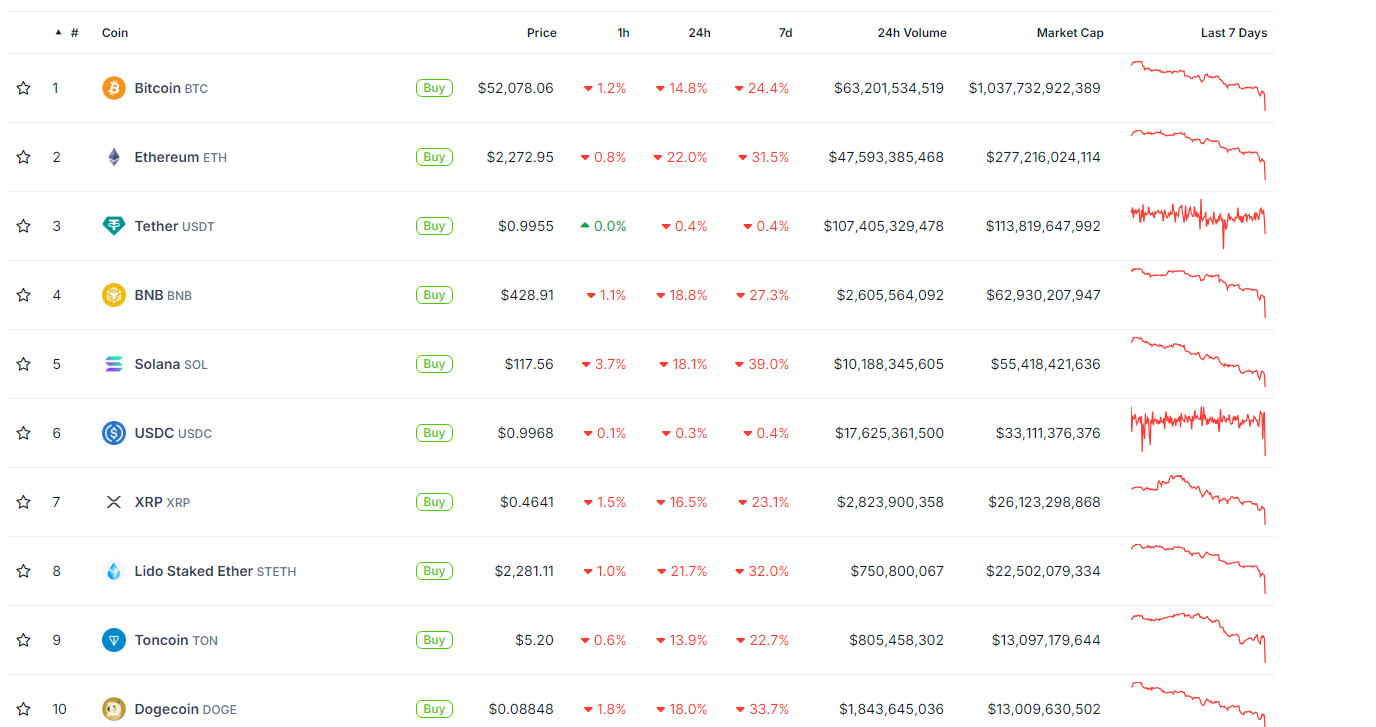Click the Tether USDT logo icon

[x=114, y=226]
